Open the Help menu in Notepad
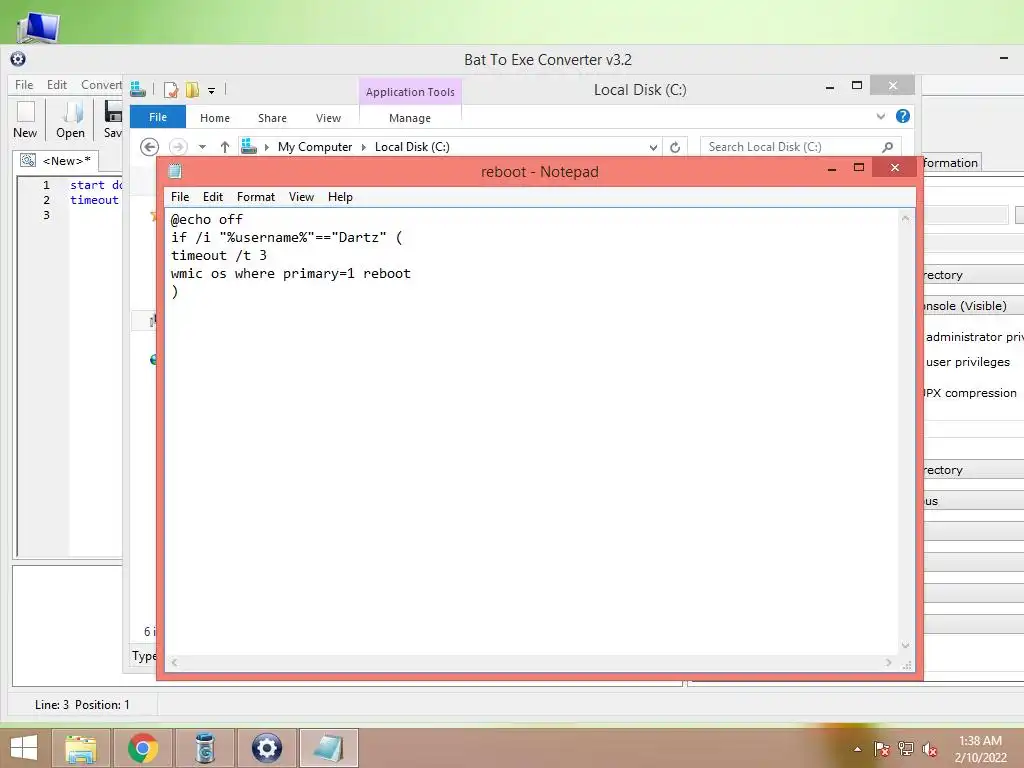The height and width of the screenshot is (768, 1024). click(340, 197)
